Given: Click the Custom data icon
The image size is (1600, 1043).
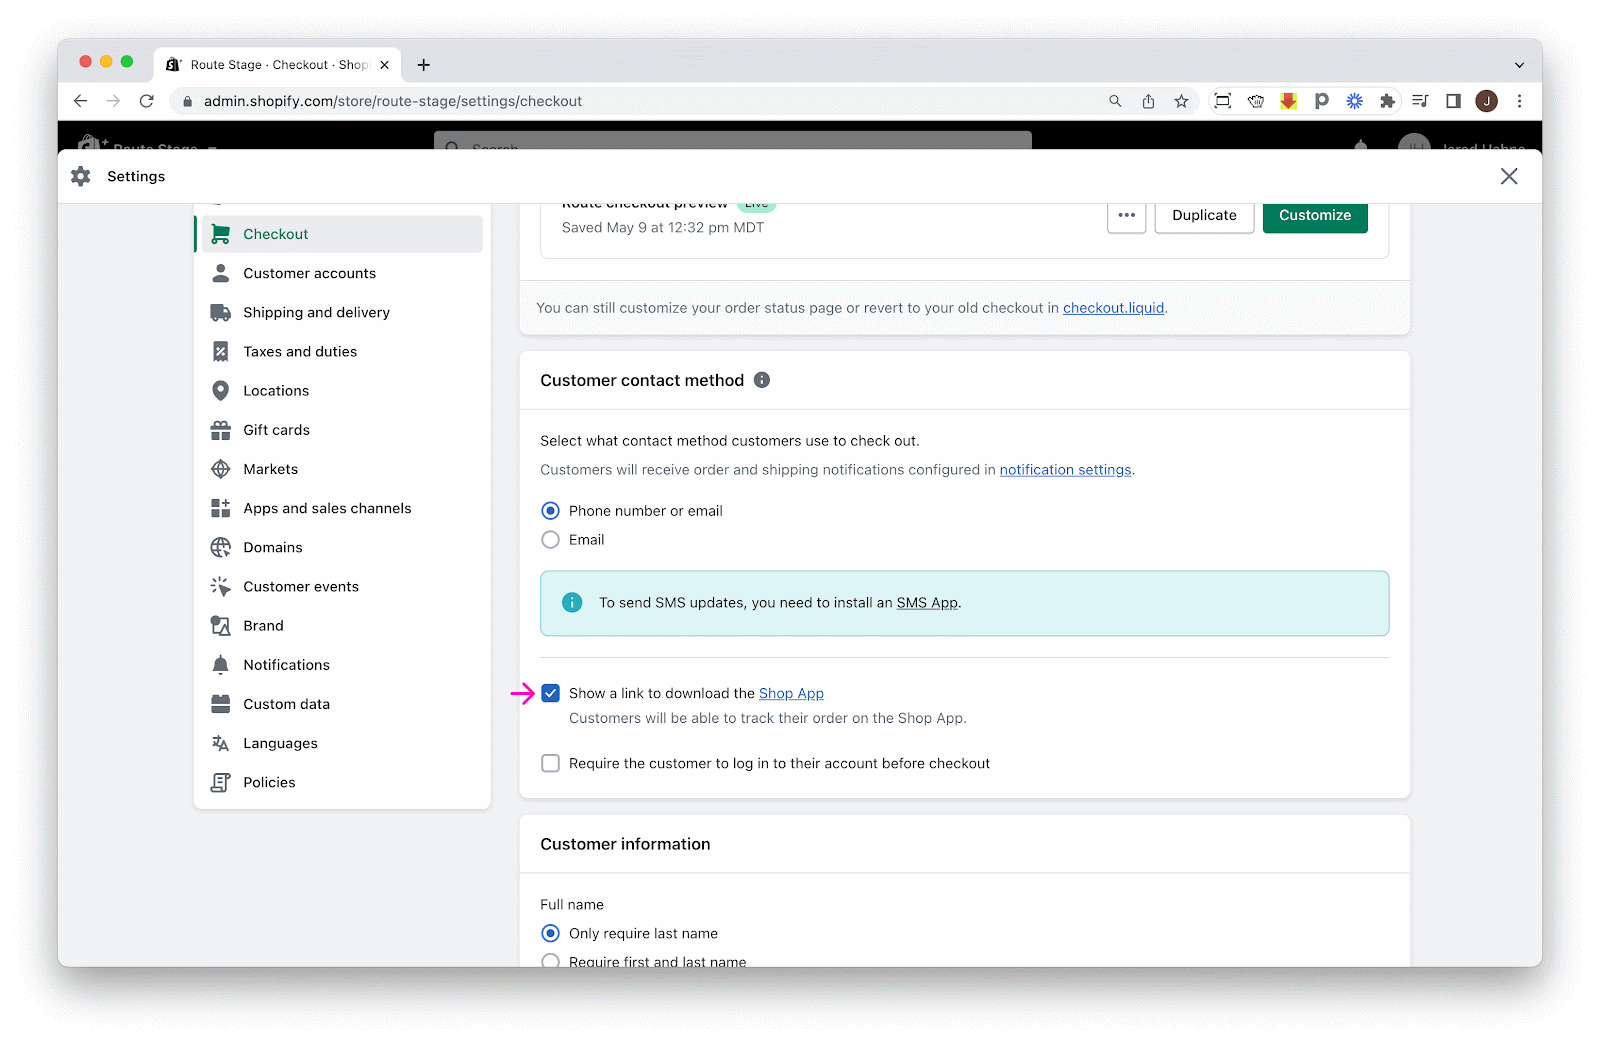Looking at the screenshot, I should point(221,704).
